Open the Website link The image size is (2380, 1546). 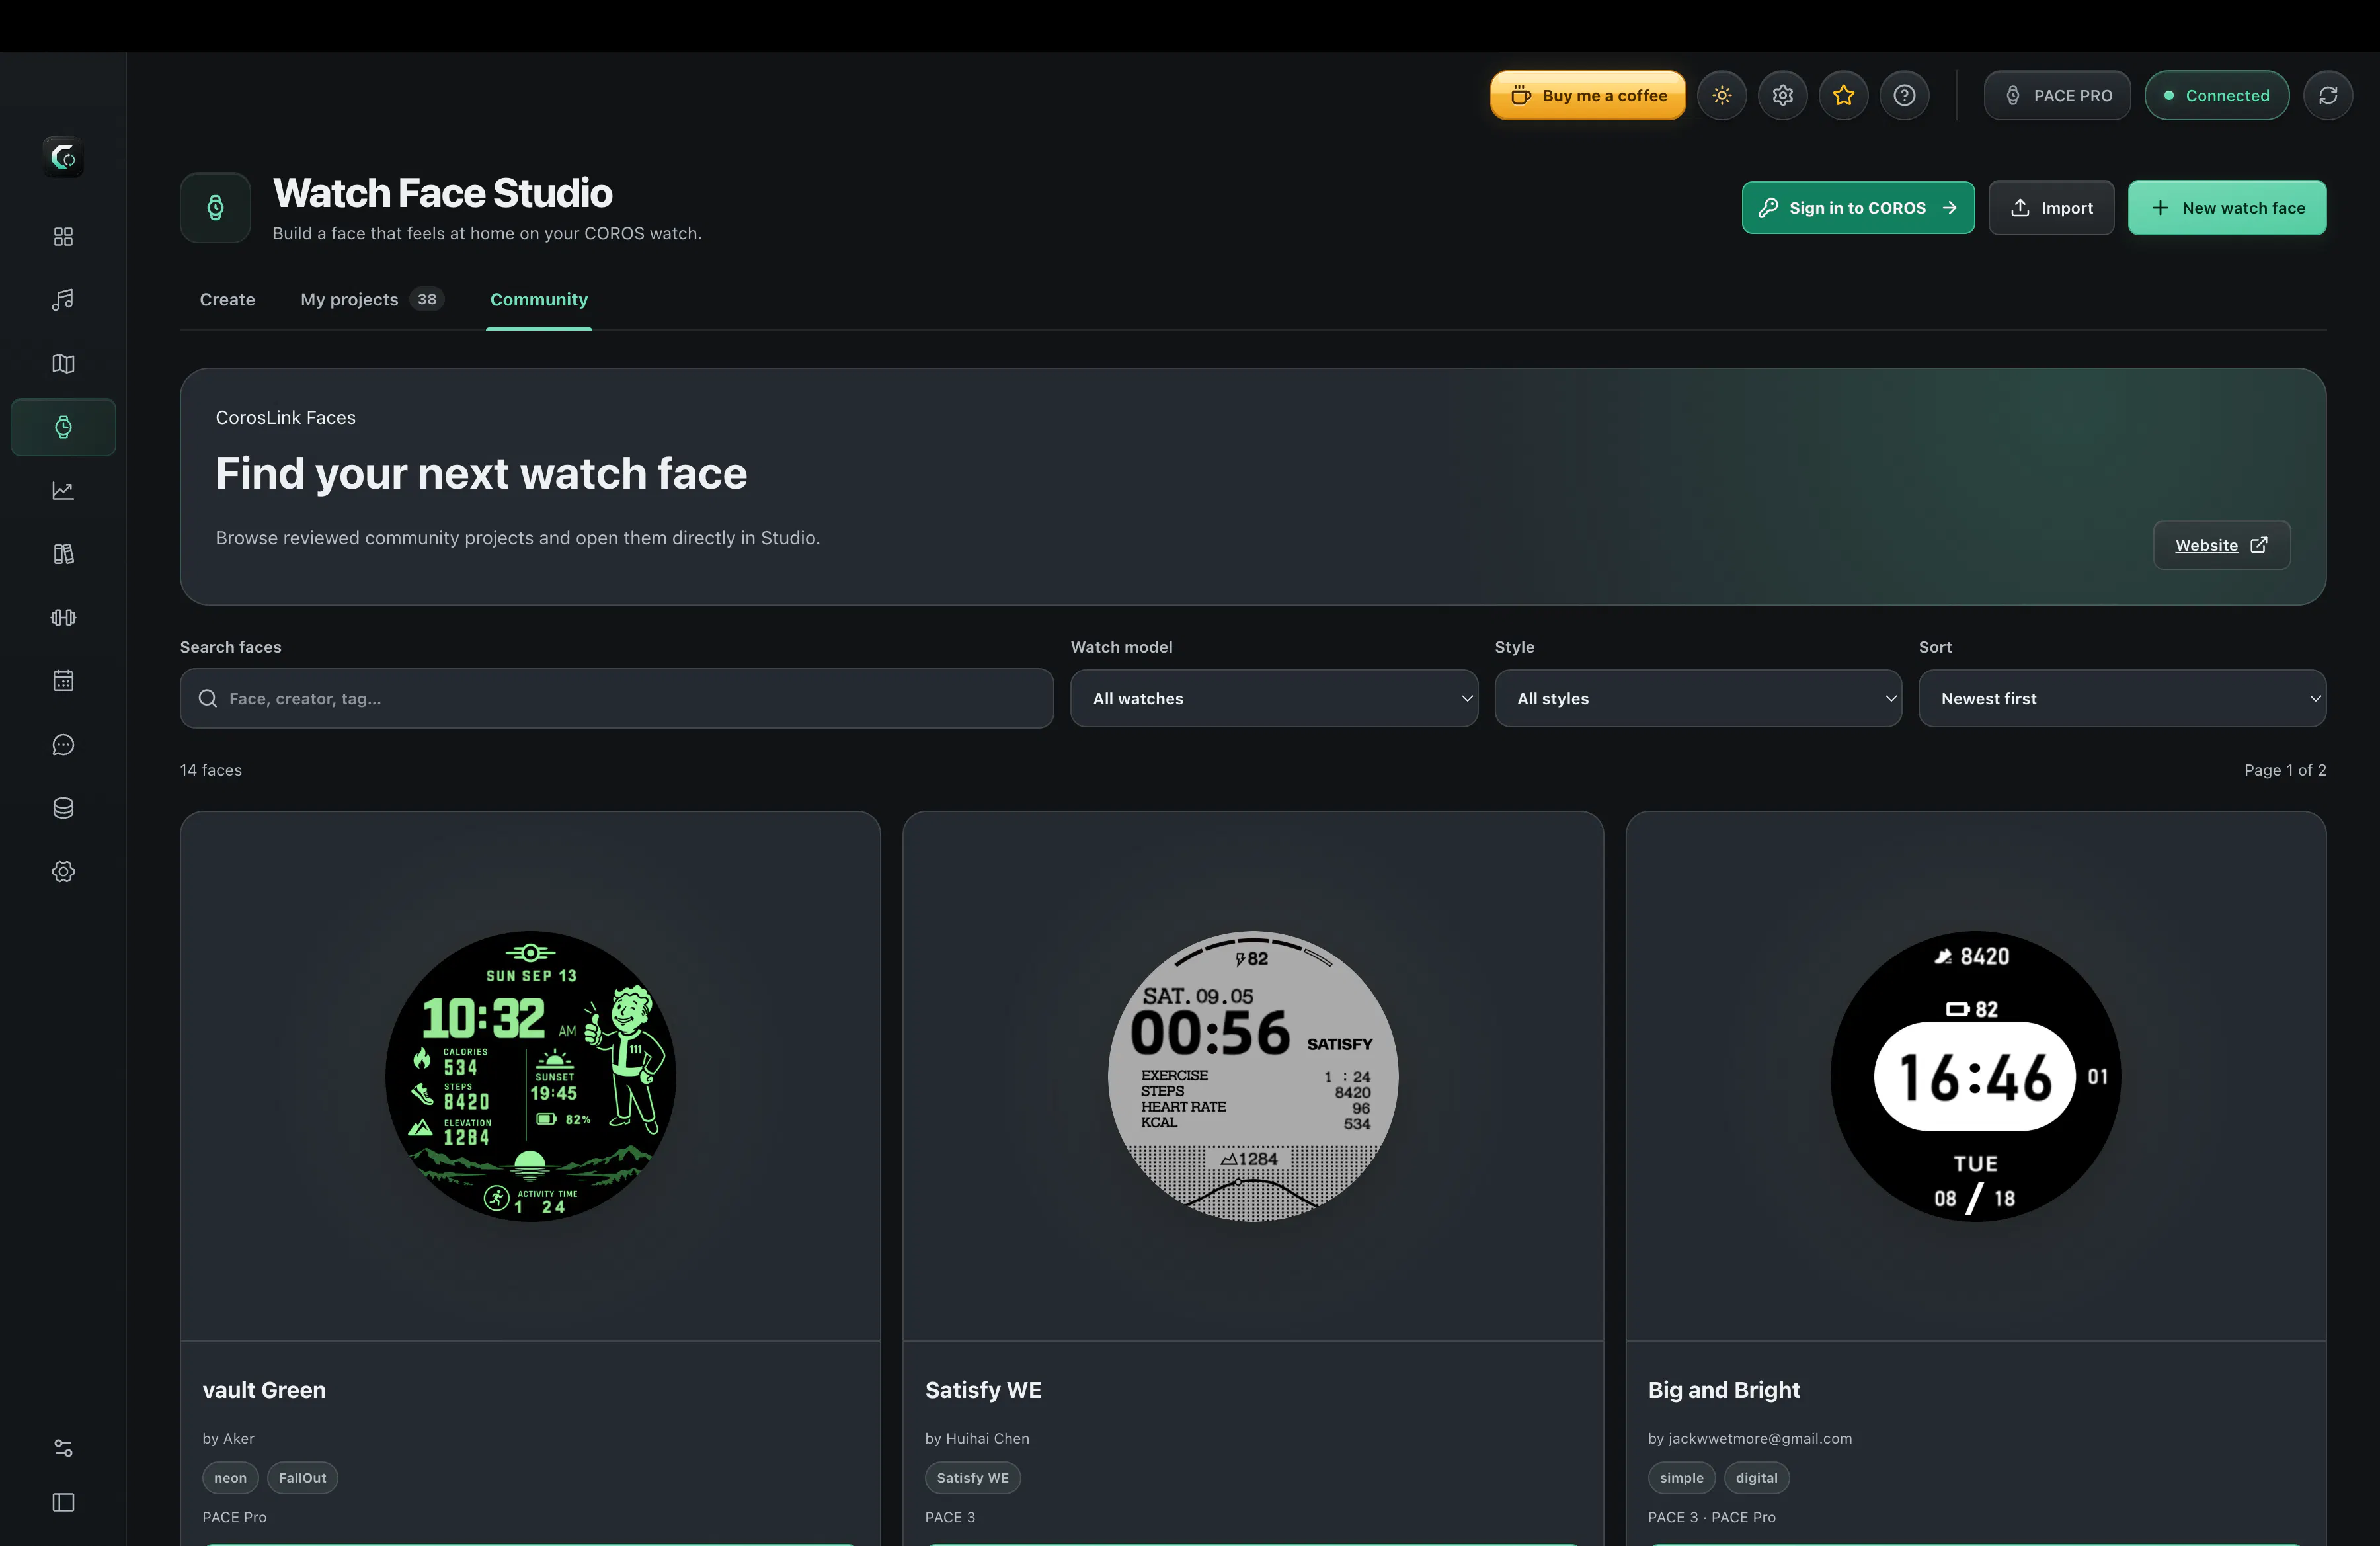click(2221, 545)
